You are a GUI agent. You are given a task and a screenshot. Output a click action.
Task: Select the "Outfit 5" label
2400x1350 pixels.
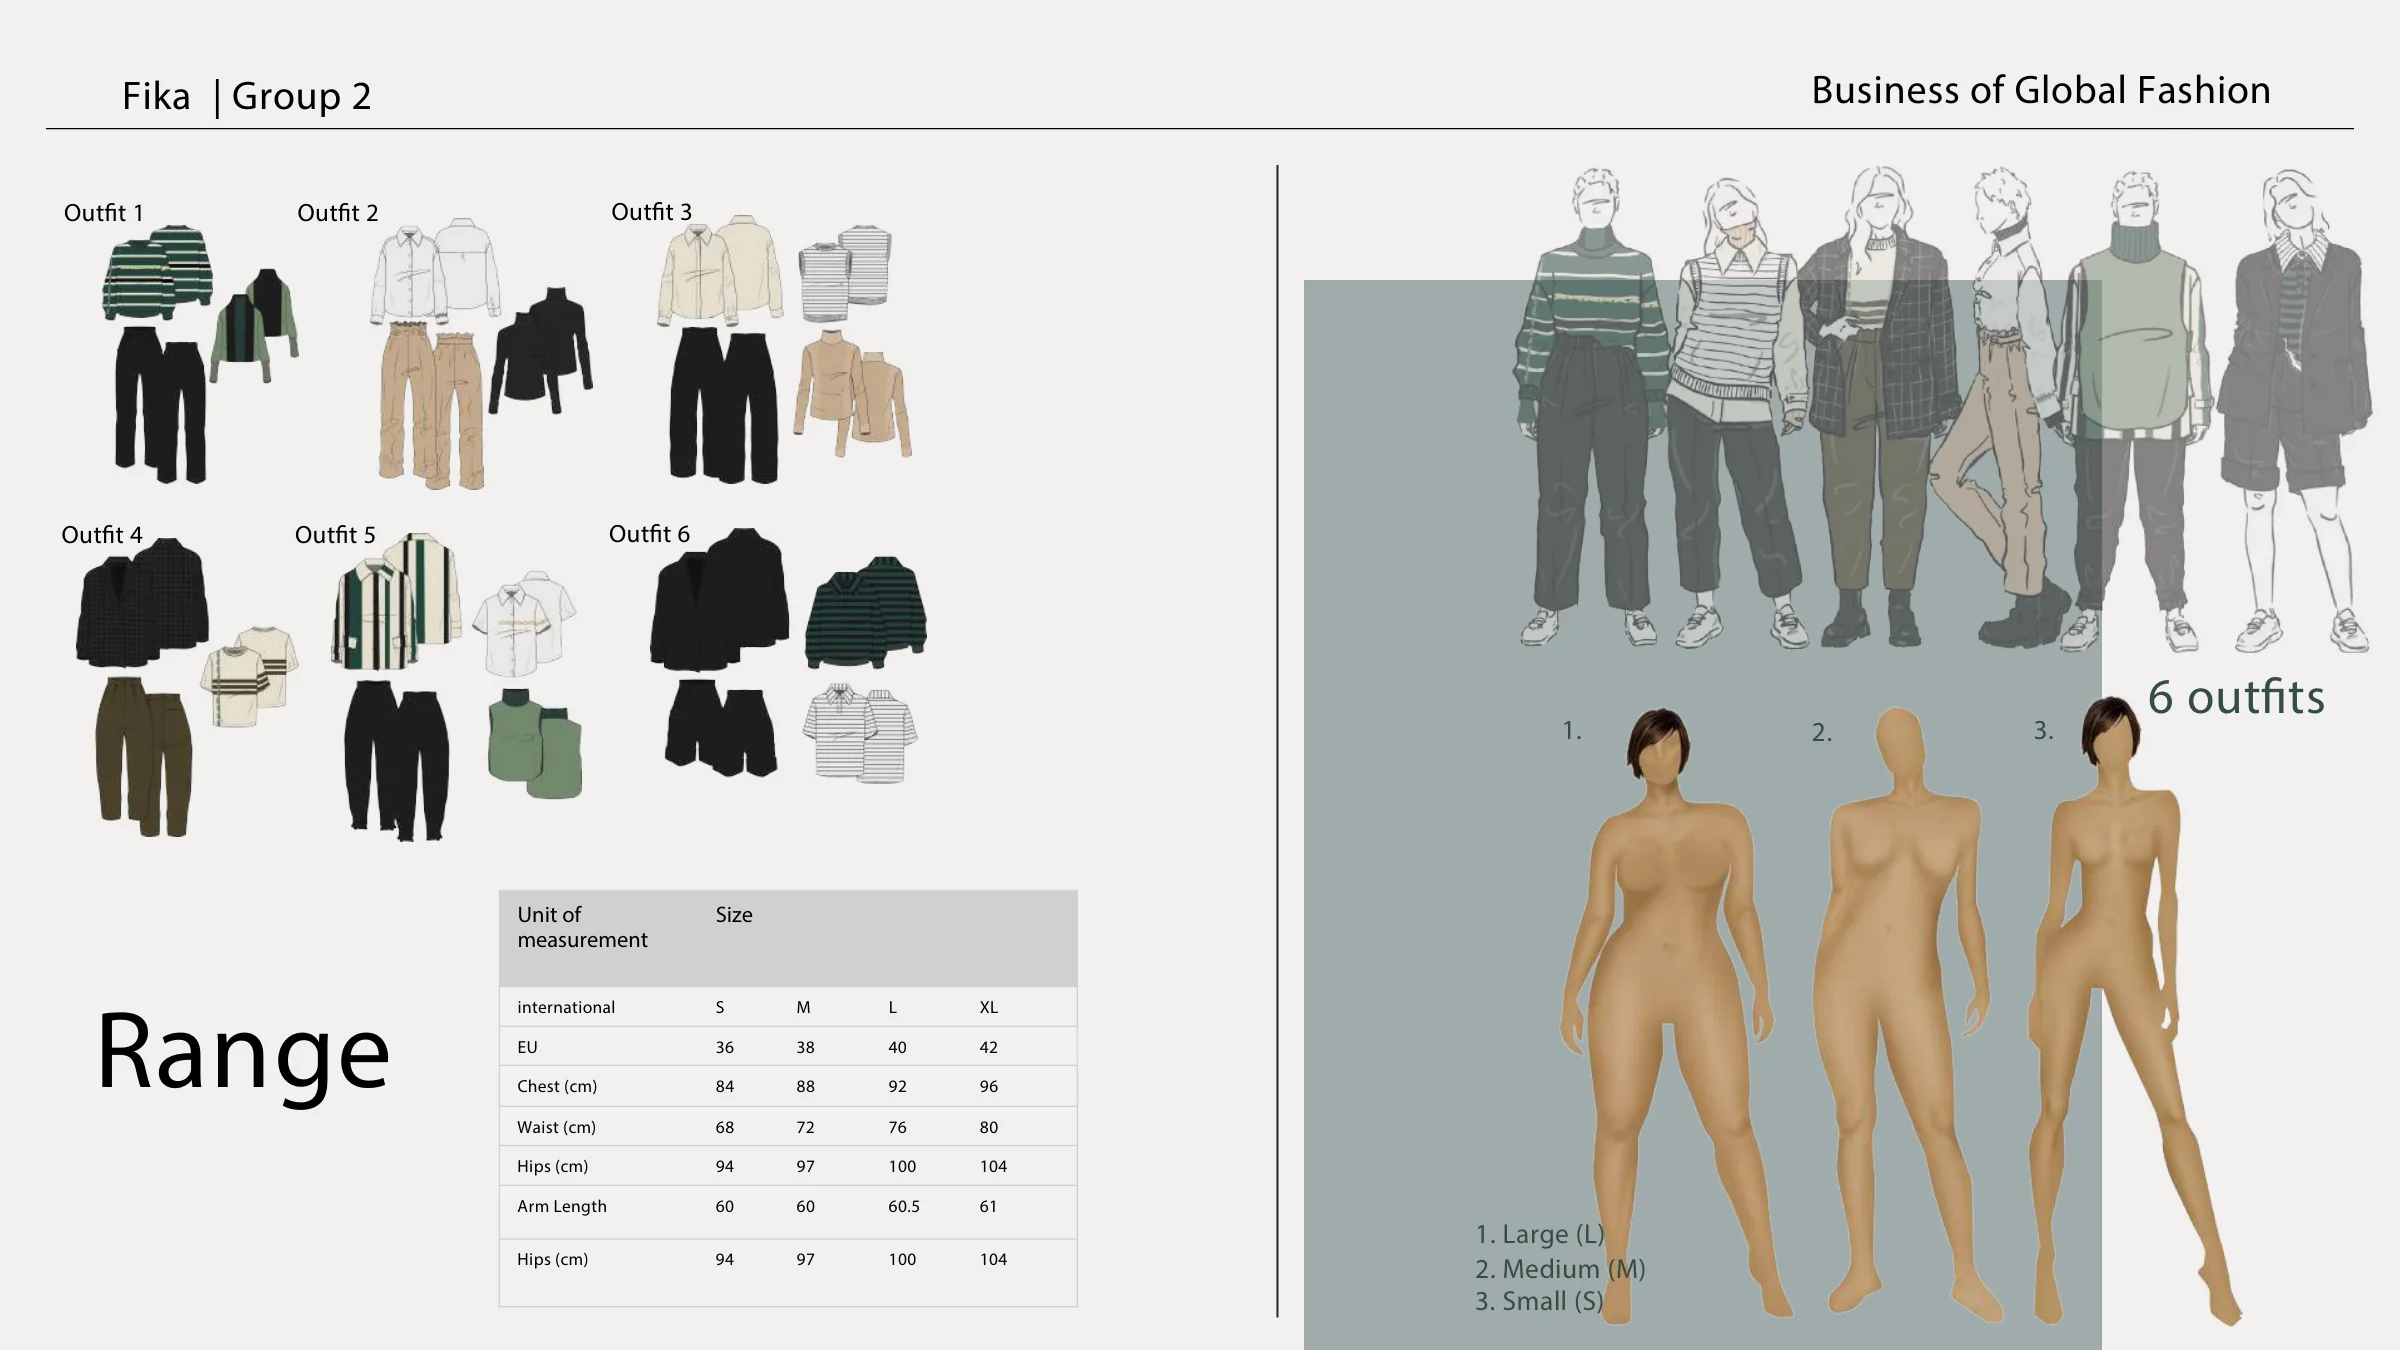[x=335, y=535]
